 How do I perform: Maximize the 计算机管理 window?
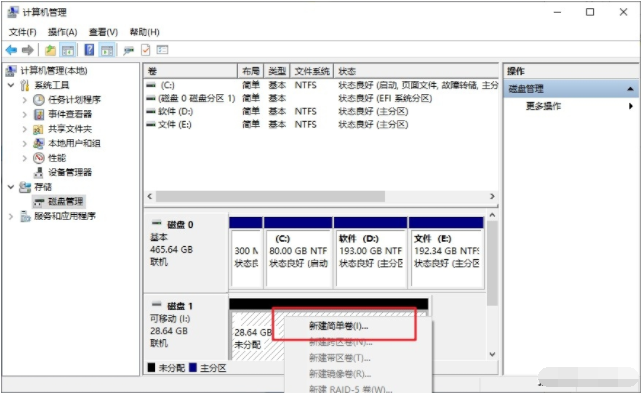590,12
